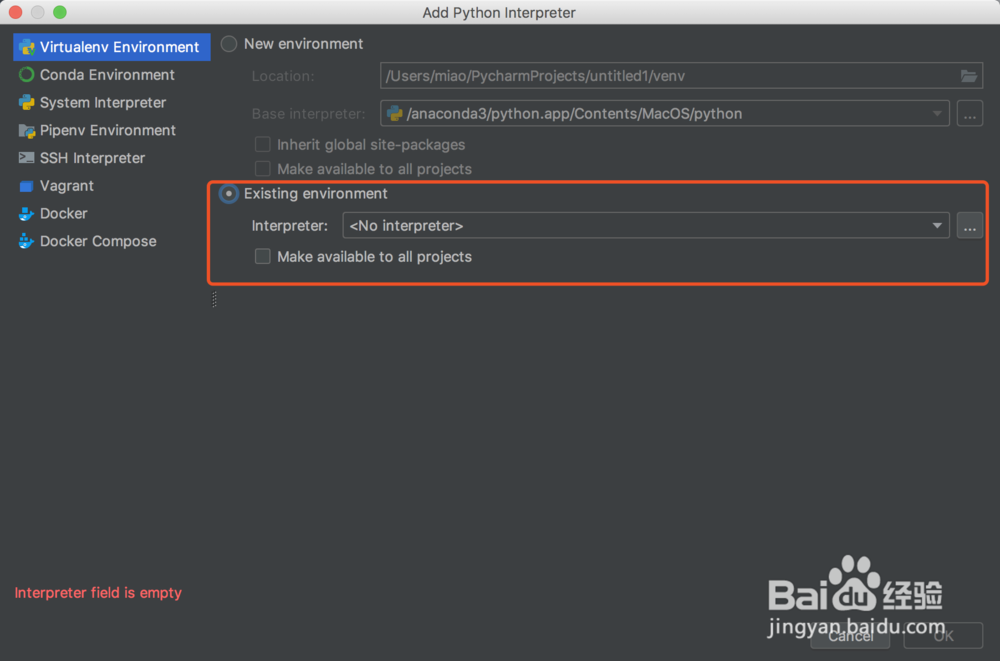
Task: Select the Existing environment radio button
Action: tap(229, 193)
